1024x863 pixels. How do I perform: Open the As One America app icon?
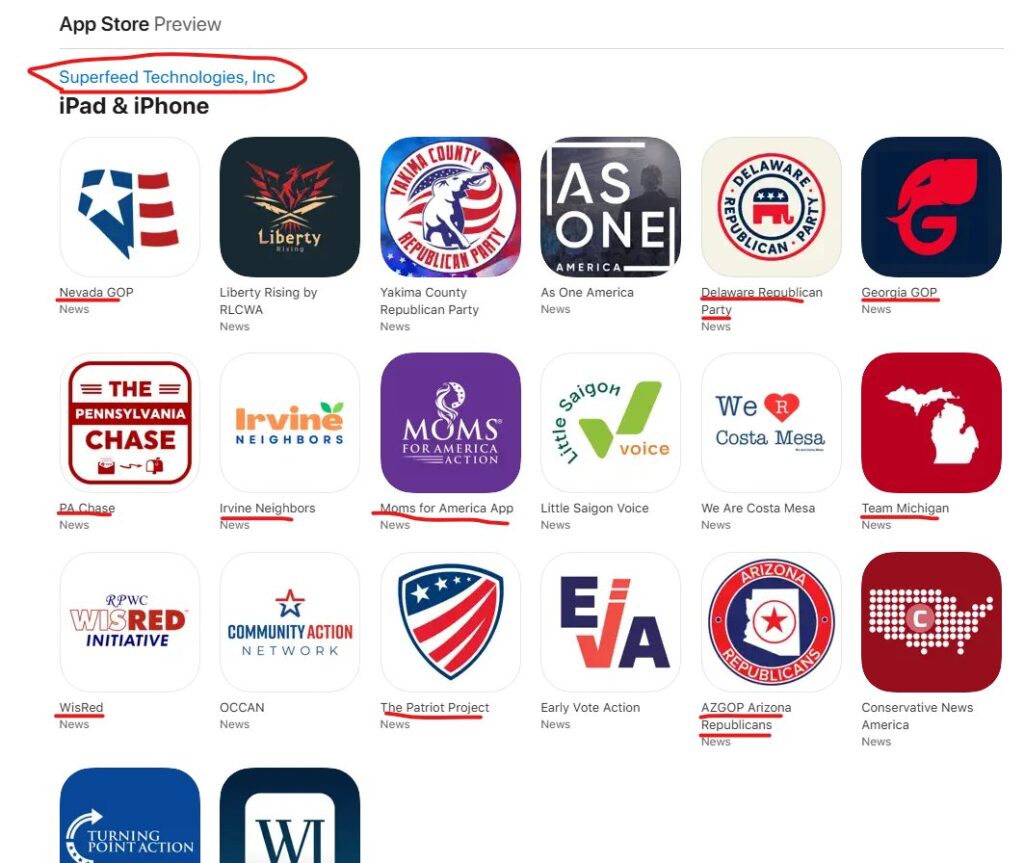(611, 206)
